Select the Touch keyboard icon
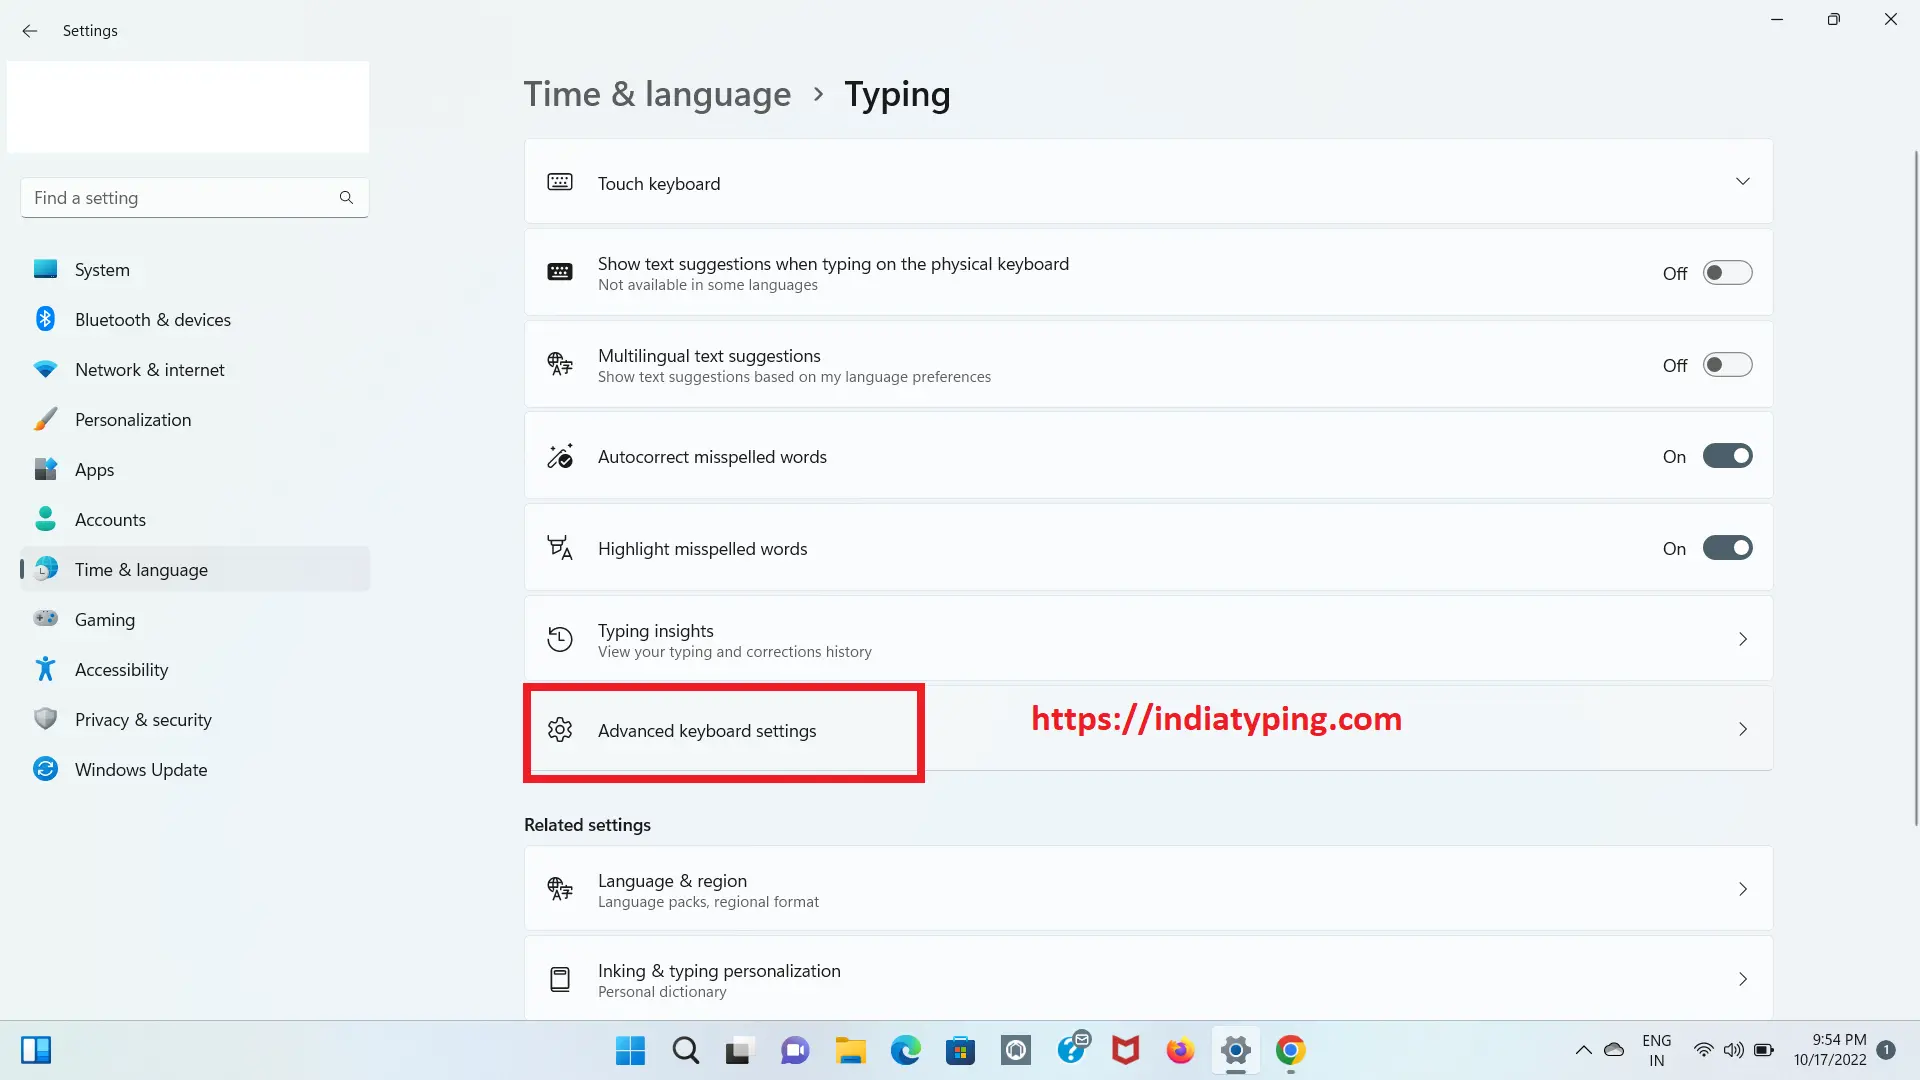Screen dimensions: 1920x1080 click(559, 182)
